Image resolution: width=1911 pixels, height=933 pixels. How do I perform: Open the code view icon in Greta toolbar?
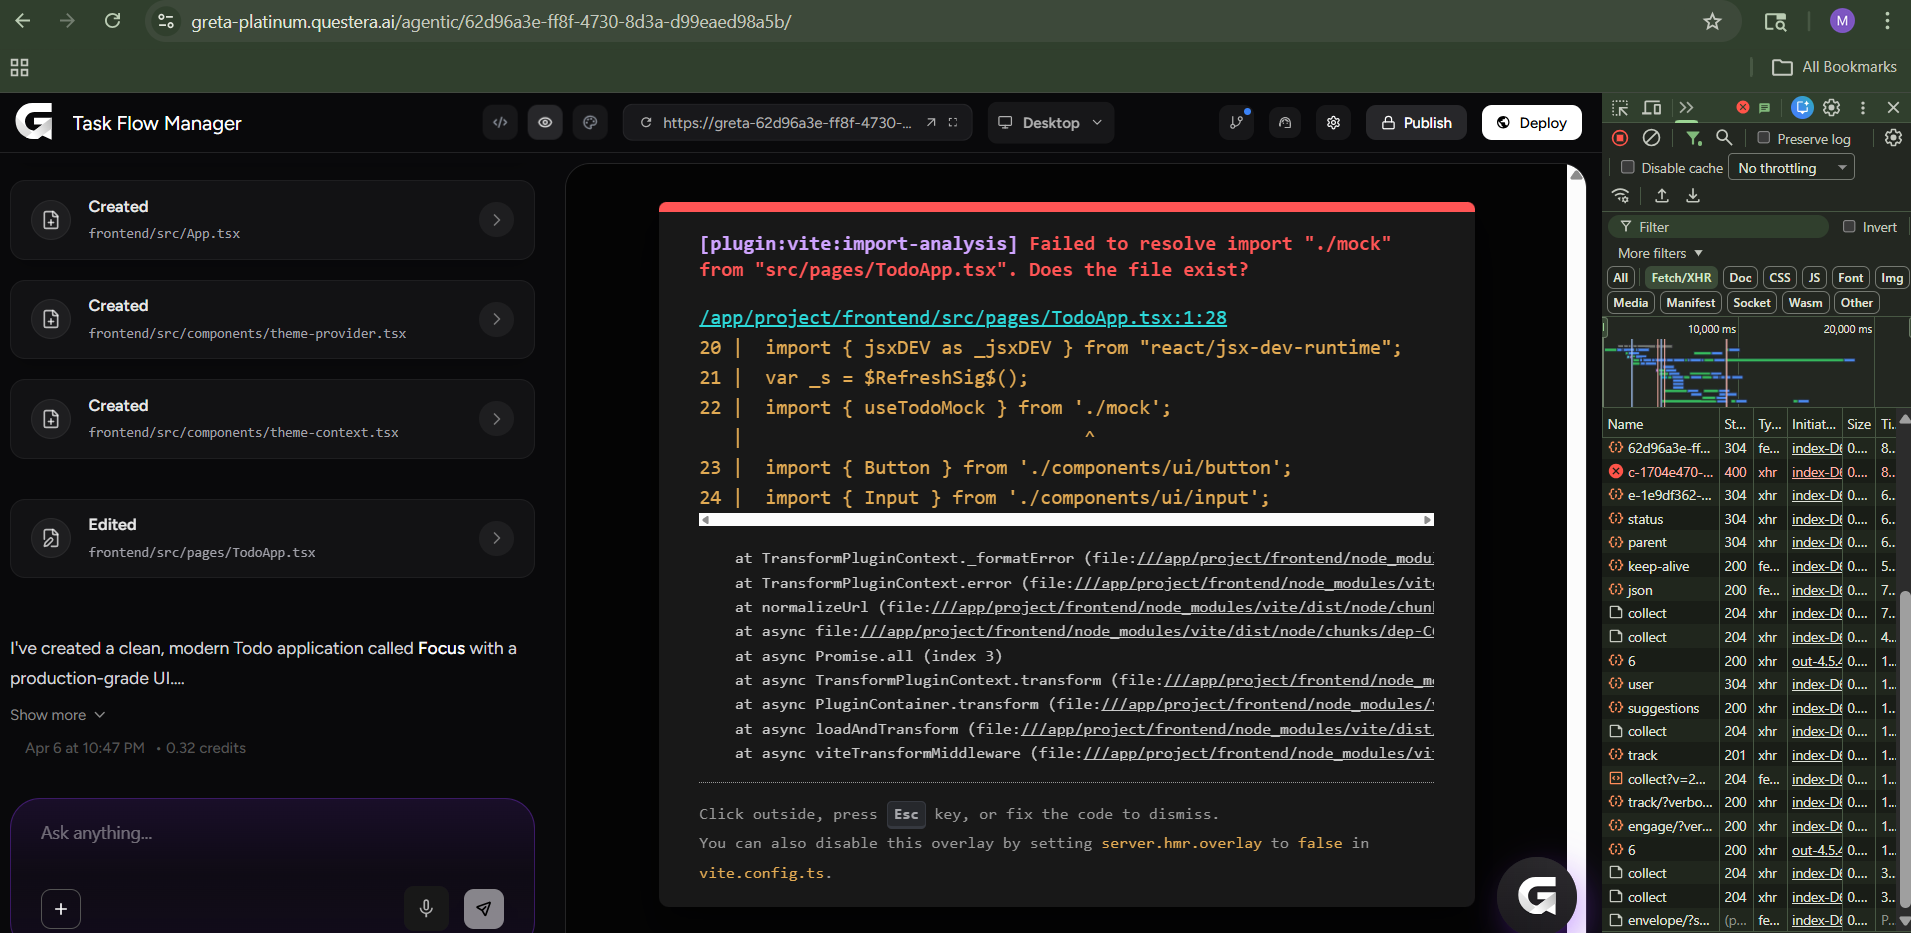[500, 123]
